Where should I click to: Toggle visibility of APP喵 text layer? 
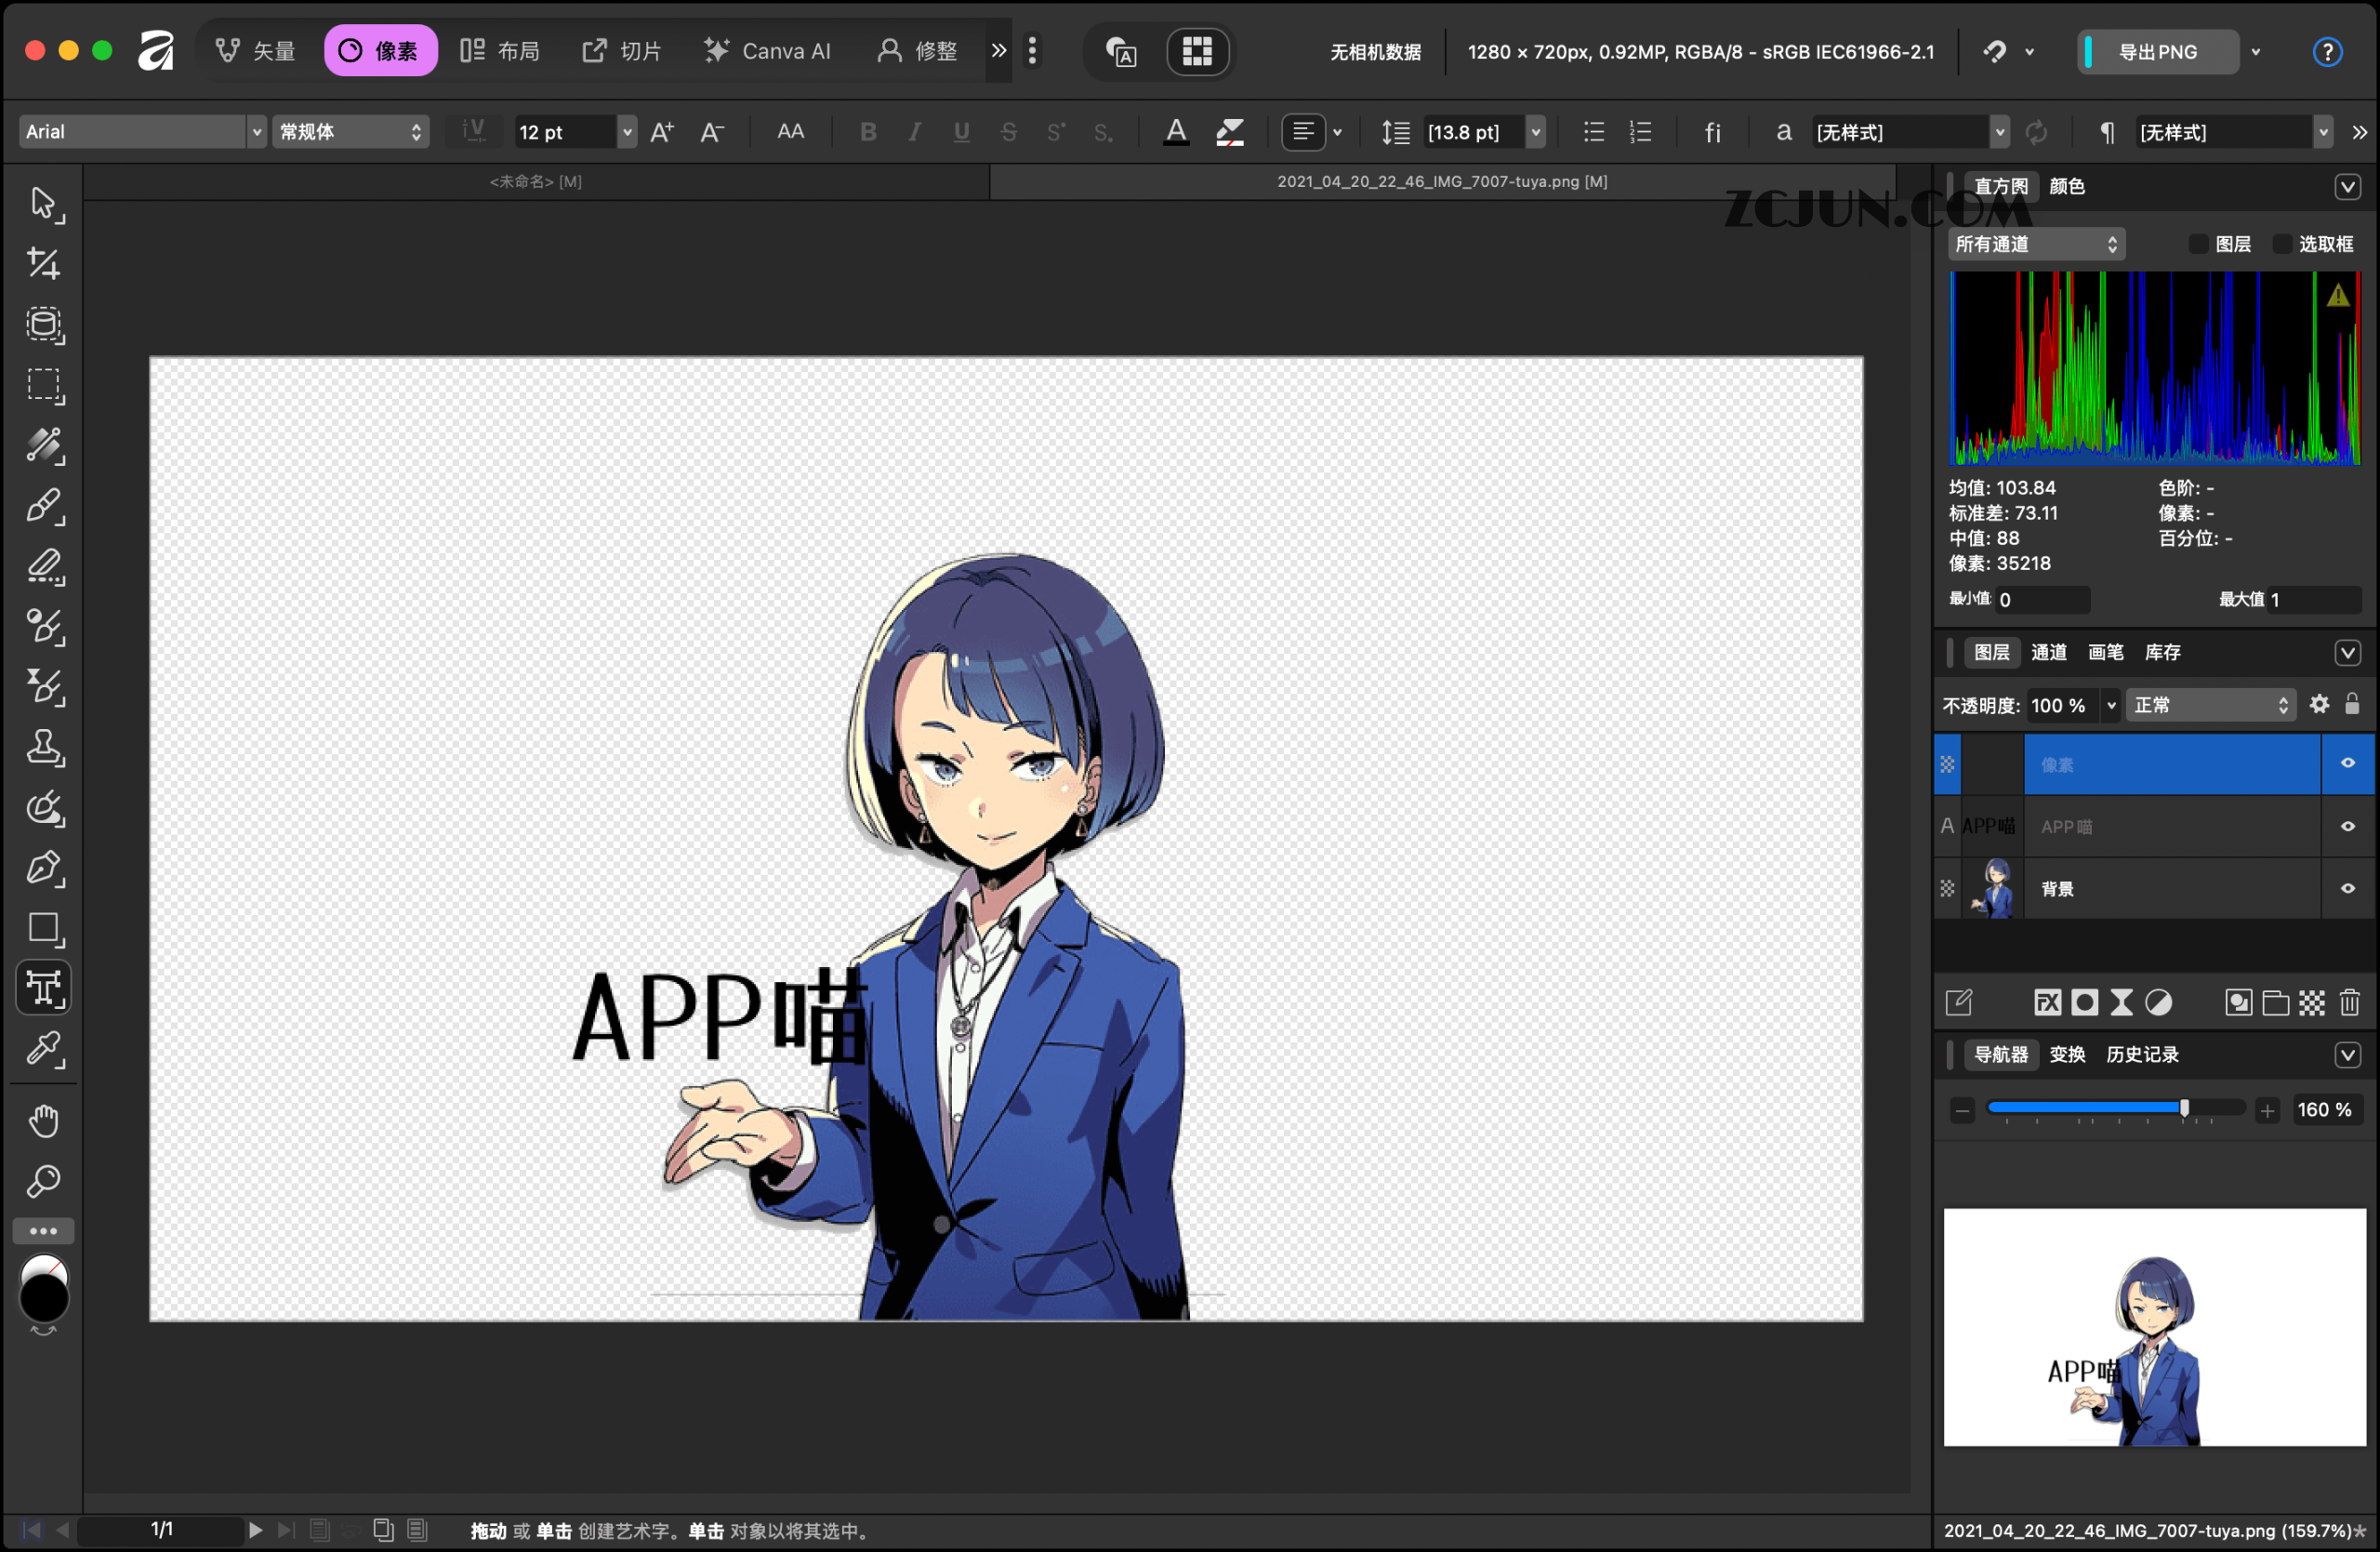tap(2347, 826)
